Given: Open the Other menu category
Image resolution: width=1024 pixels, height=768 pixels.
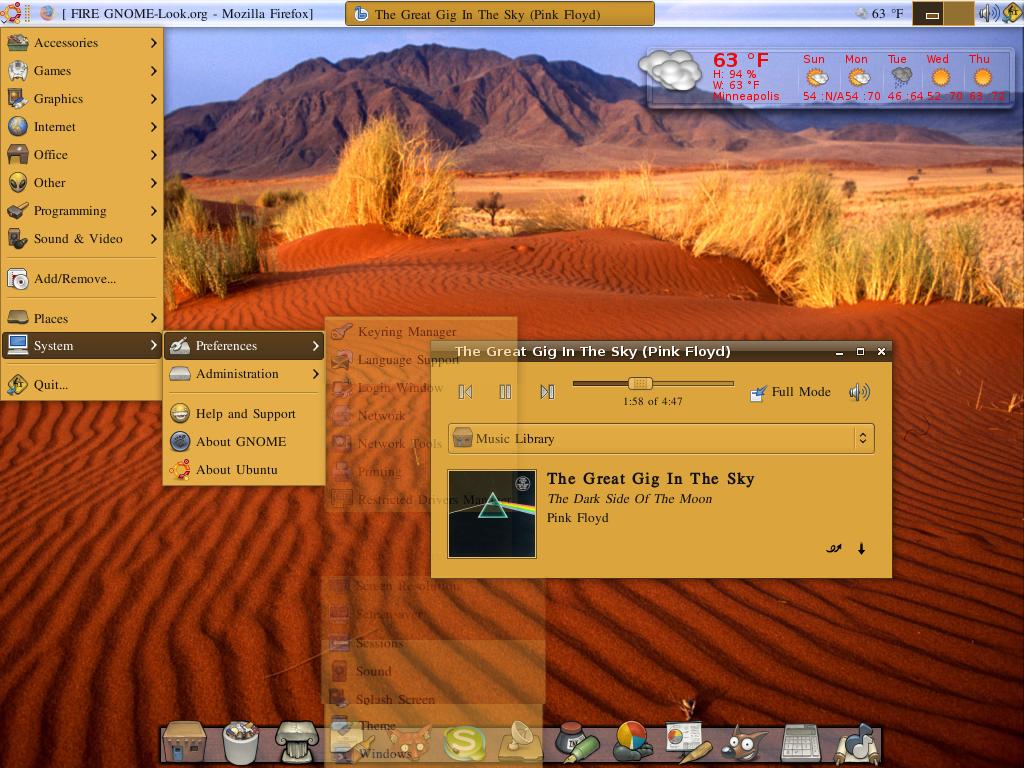Looking at the screenshot, I should click(x=82, y=183).
